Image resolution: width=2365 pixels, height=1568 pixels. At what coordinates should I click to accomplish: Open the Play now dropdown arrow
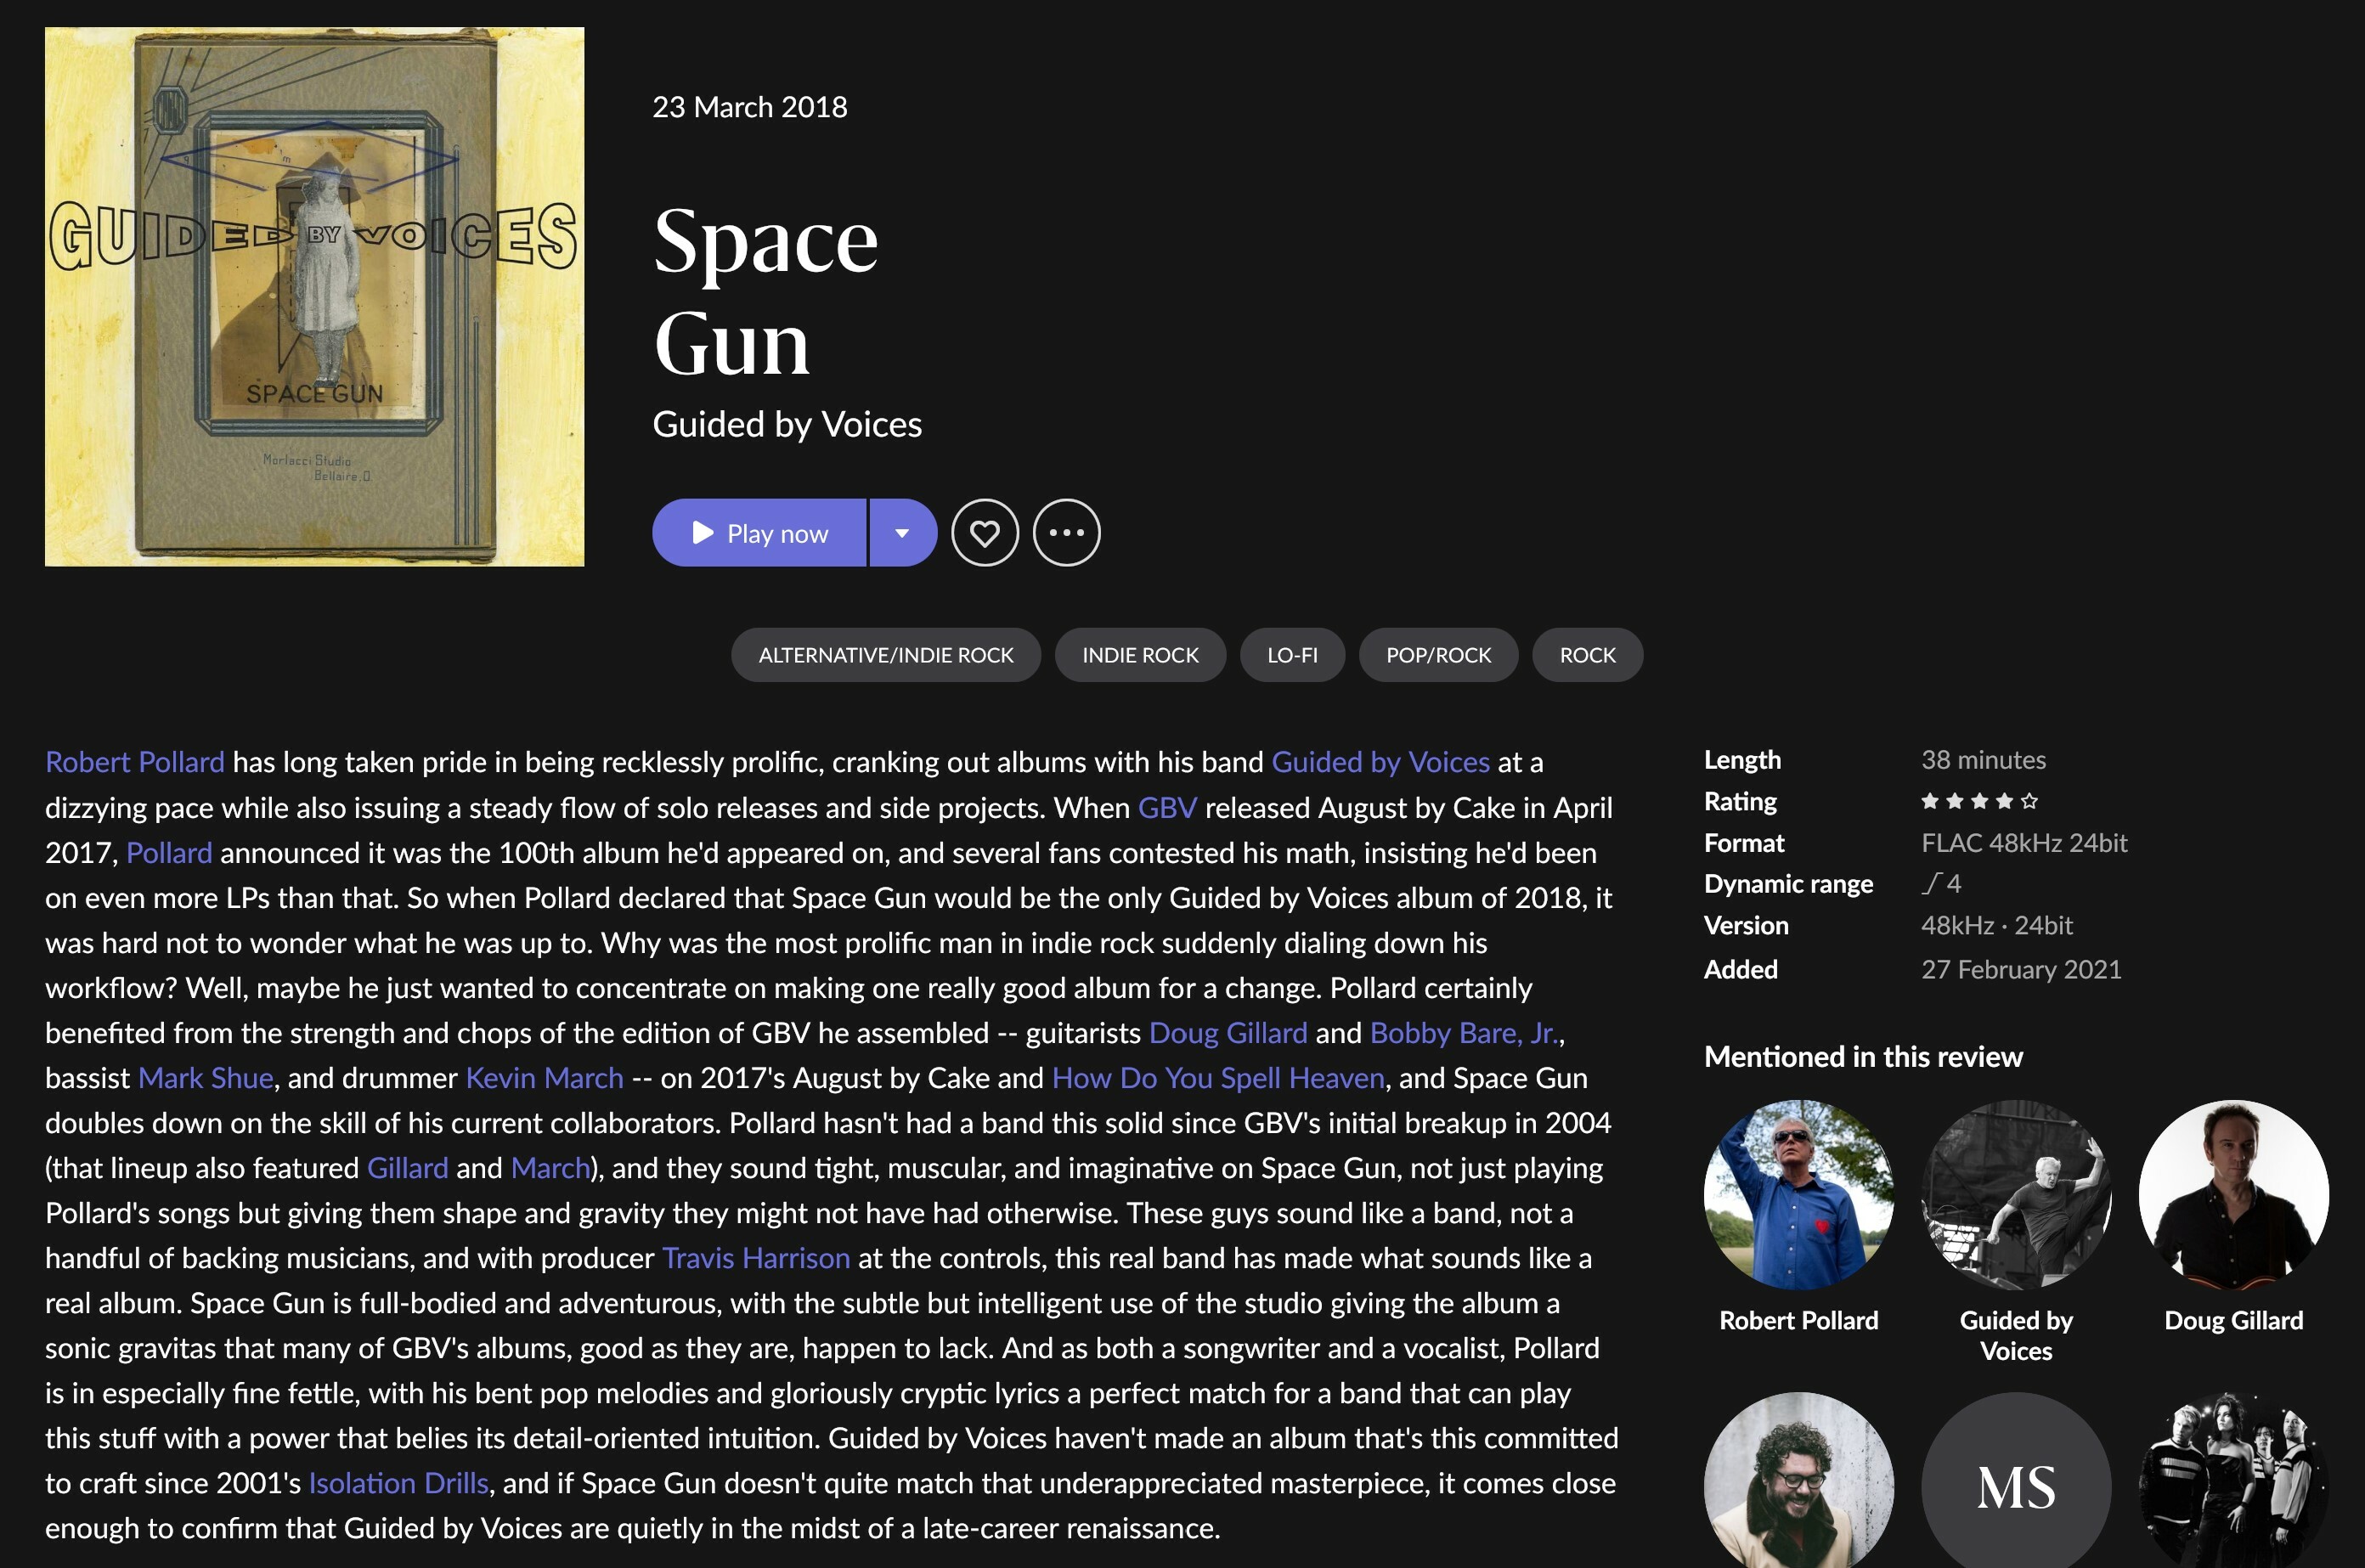(903, 533)
